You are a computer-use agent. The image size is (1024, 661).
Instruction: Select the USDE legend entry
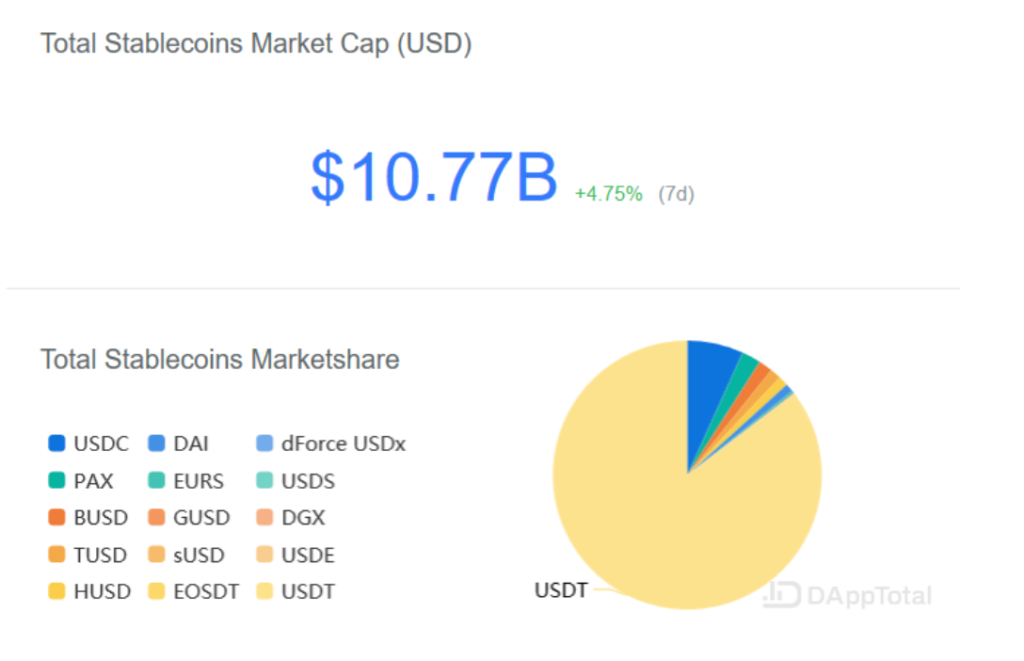coord(295,555)
